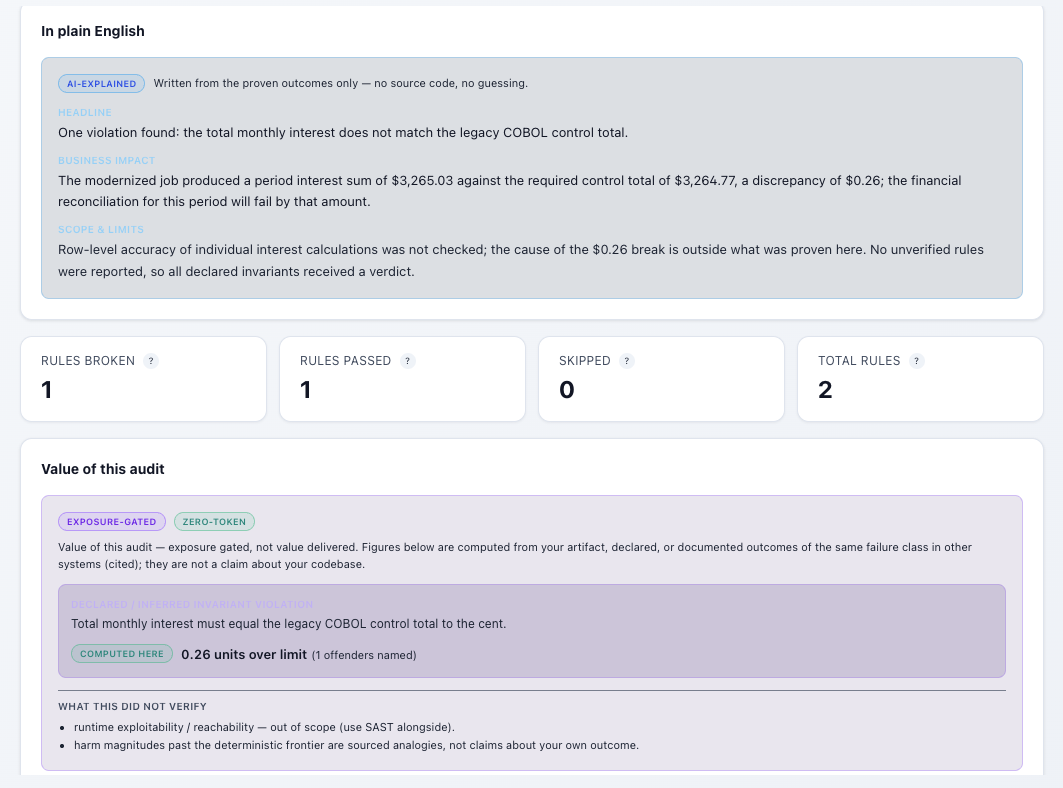Viewport: 1063px width, 788px height.
Task: Select the 'Value of this audit' heading
Action: pyautogui.click(x=103, y=469)
